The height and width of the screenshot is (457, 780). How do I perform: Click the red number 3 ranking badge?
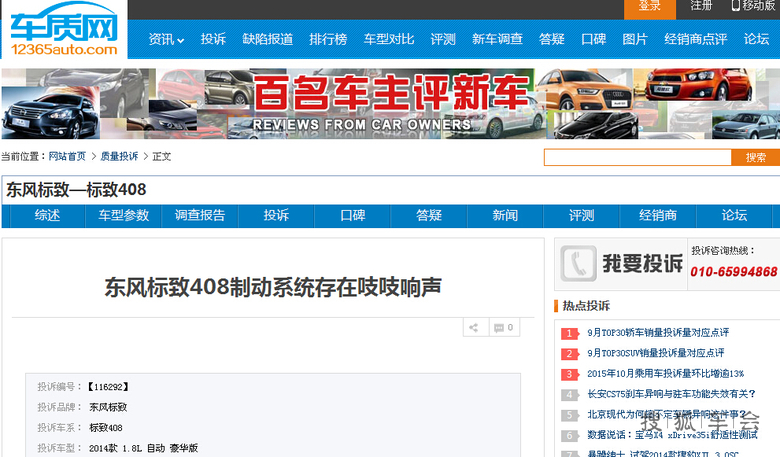[x=569, y=374]
